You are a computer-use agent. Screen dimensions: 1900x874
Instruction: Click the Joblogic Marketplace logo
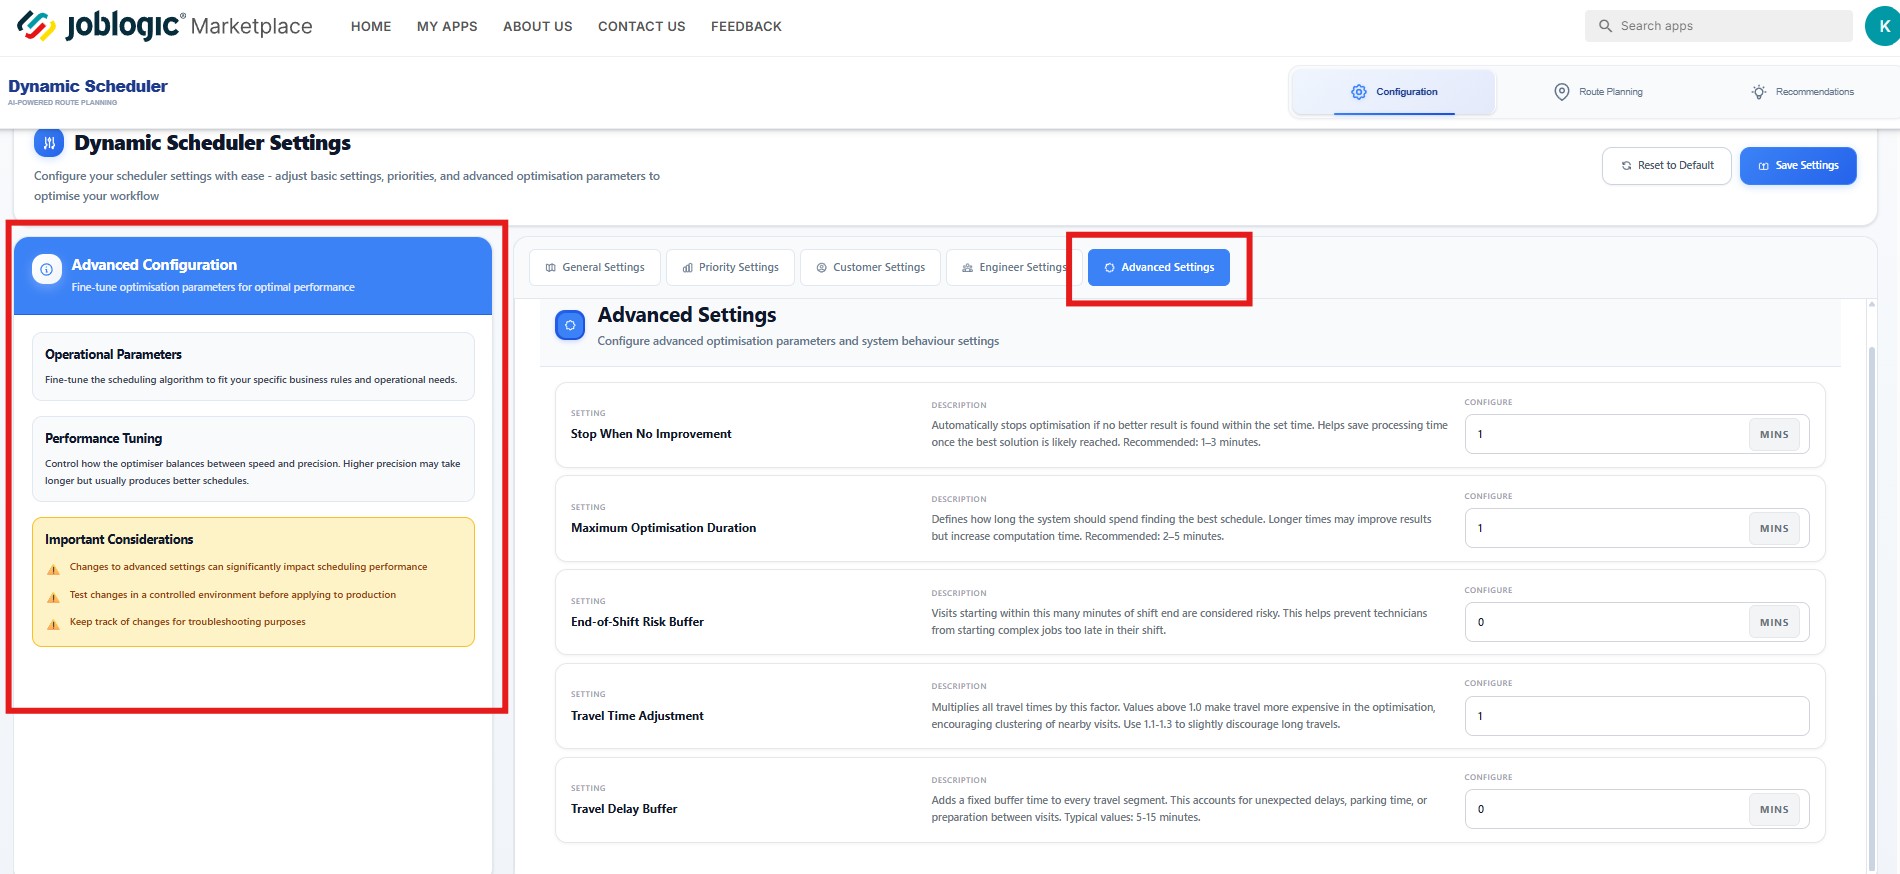(x=165, y=26)
